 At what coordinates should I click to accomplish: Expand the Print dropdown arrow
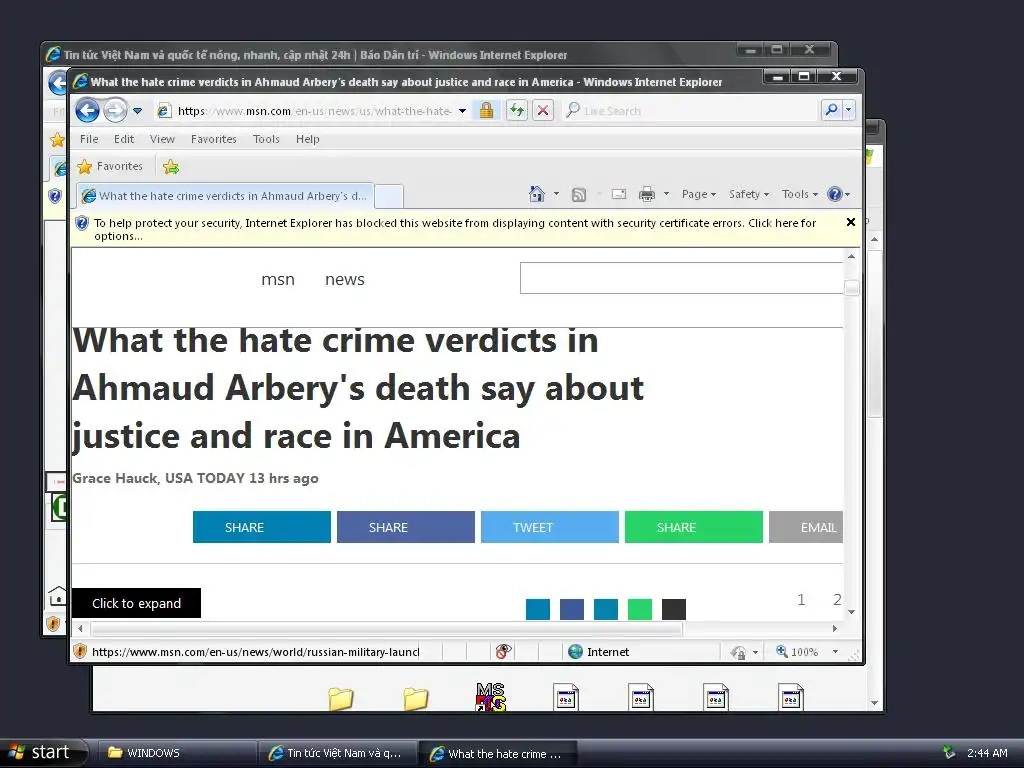pos(666,194)
